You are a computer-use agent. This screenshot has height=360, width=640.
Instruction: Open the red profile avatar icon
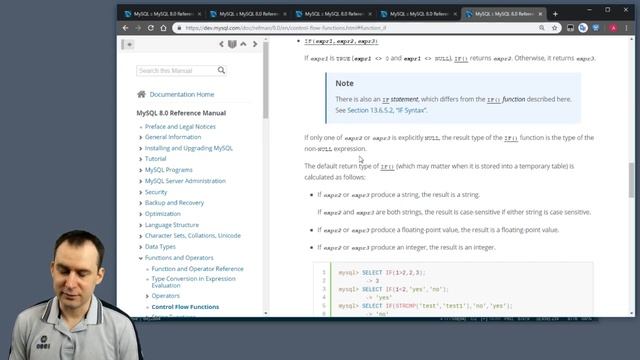click(x=613, y=28)
